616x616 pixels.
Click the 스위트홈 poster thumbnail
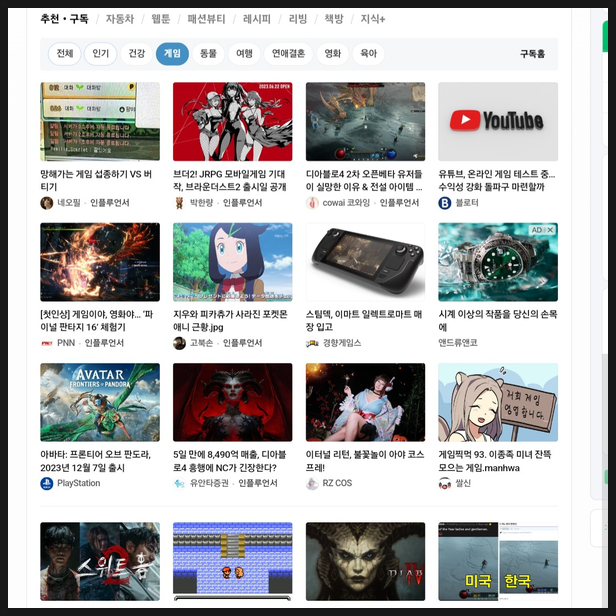click(100, 561)
